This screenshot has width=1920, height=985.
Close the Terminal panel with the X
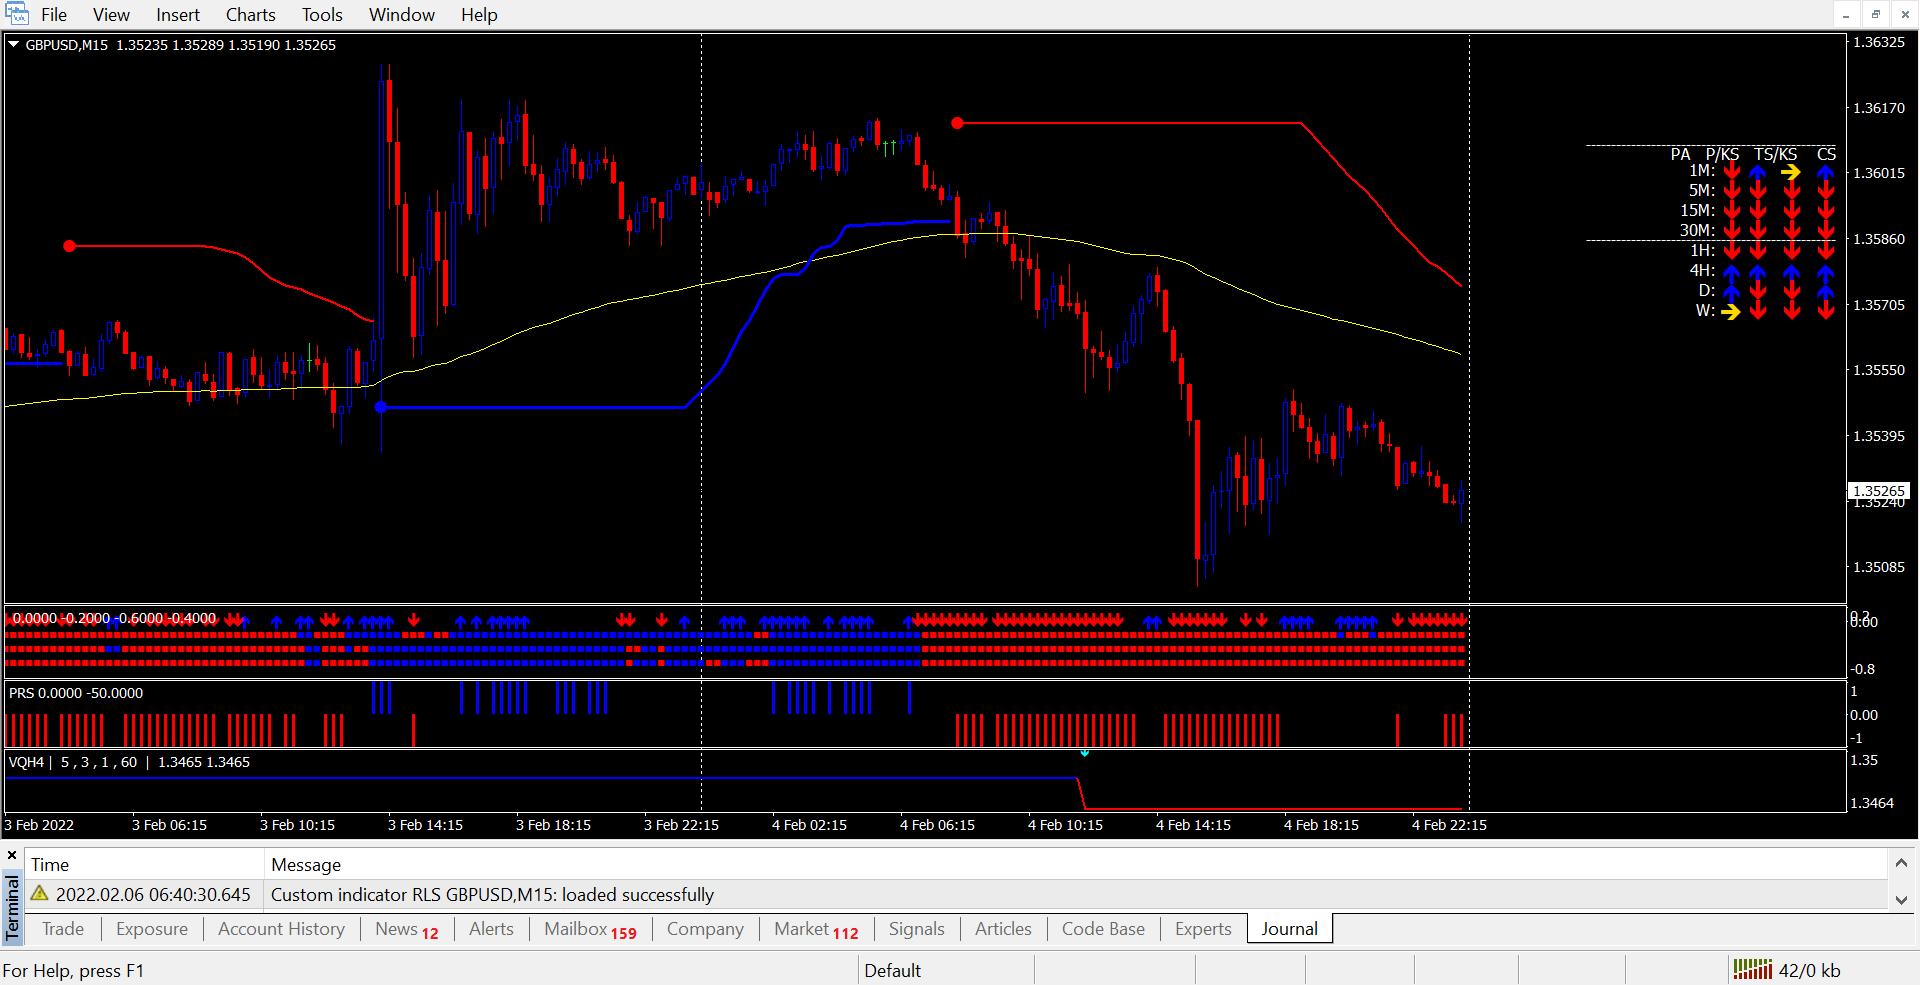click(12, 856)
